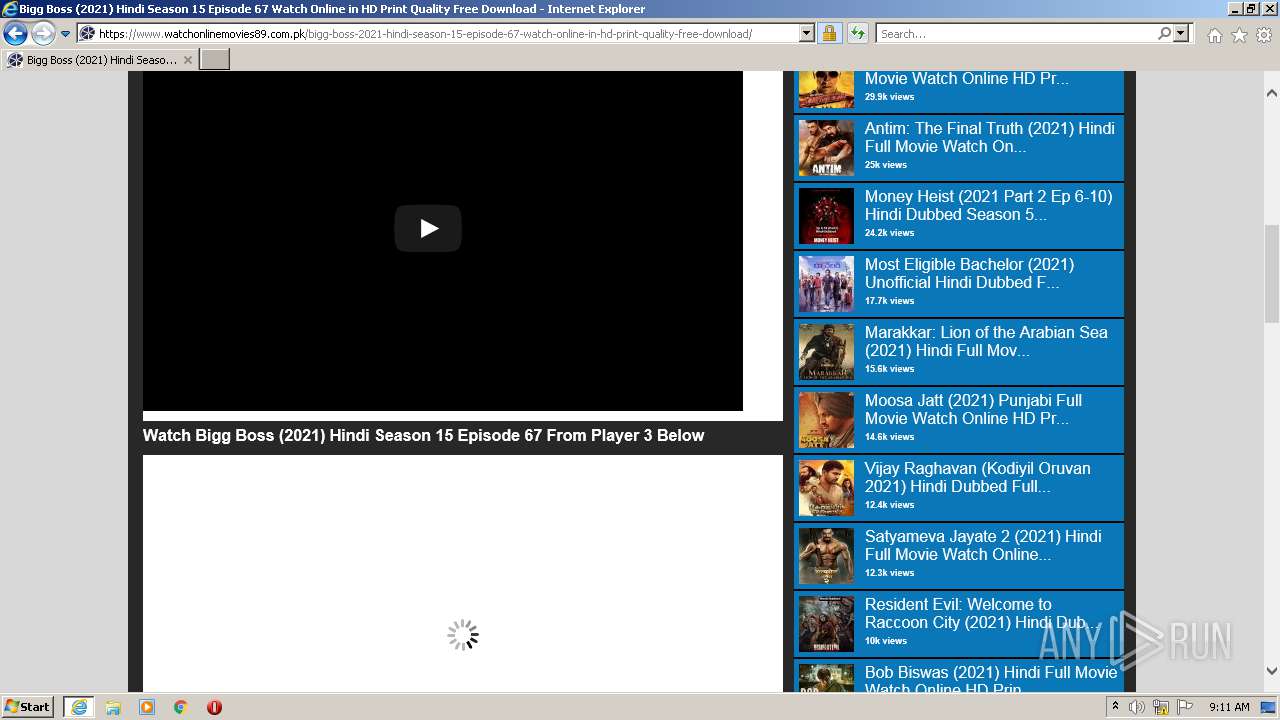Click the 29.9k views text
Screen dimensions: 1280x720
pyautogui.click(x=889, y=97)
